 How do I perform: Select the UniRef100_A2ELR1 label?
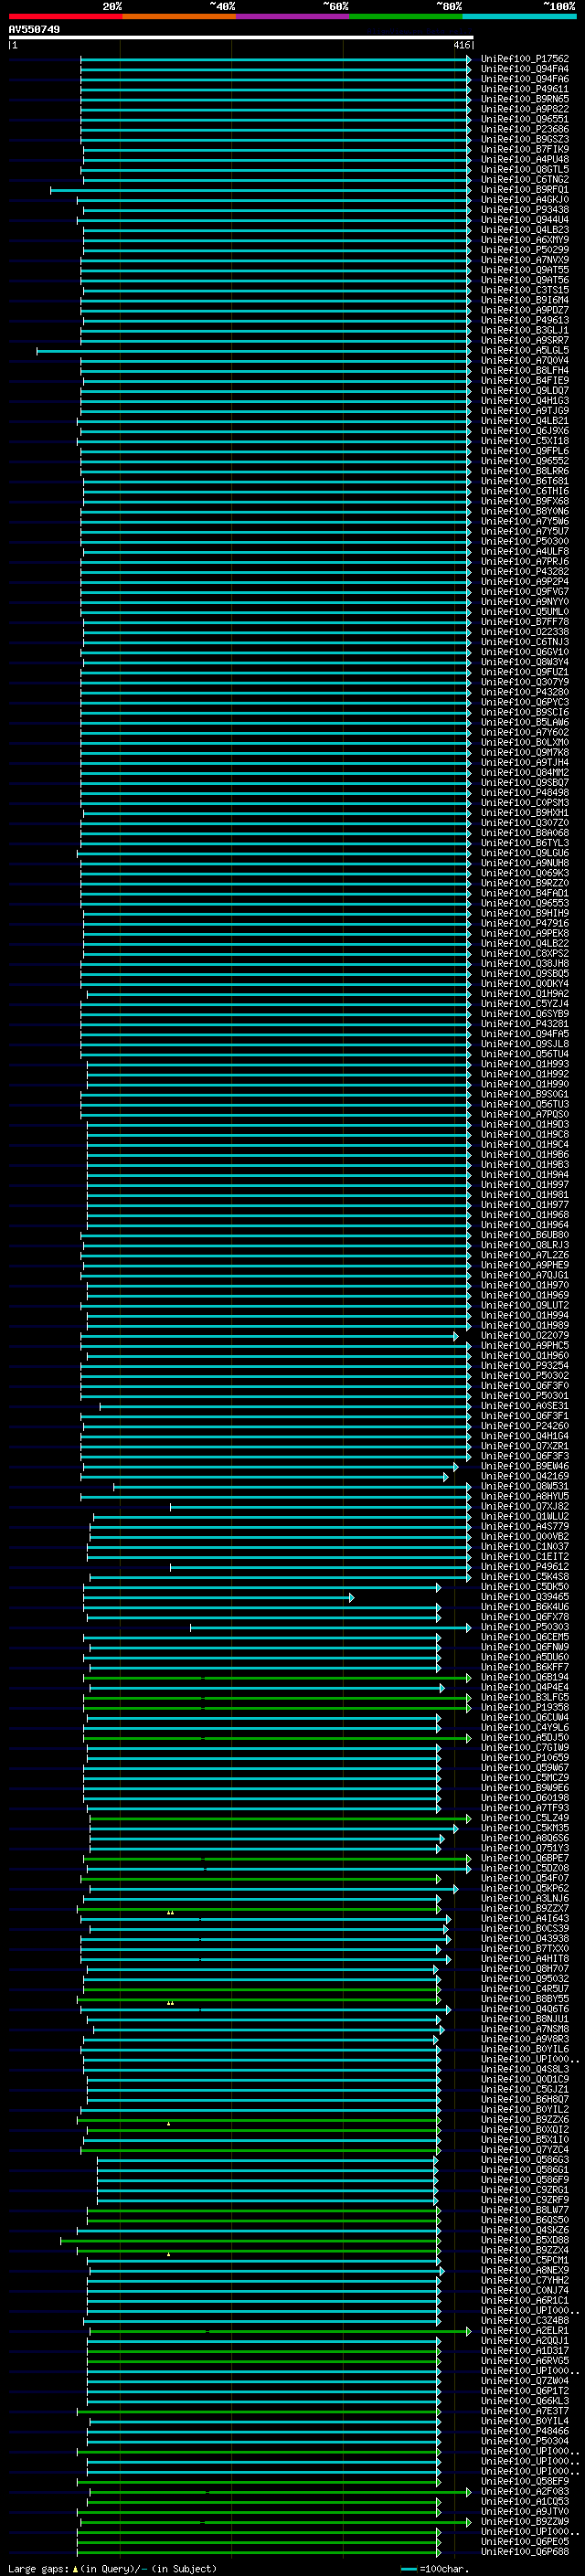[x=525, y=2331]
